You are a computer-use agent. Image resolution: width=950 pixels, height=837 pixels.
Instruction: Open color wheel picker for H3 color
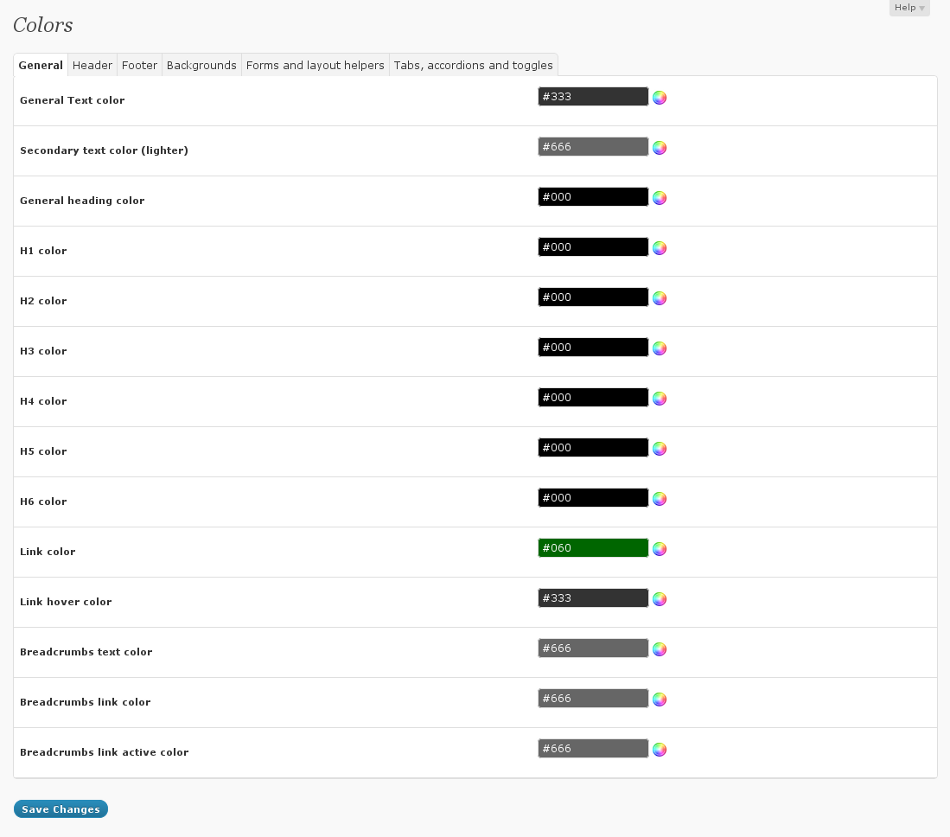tap(659, 348)
